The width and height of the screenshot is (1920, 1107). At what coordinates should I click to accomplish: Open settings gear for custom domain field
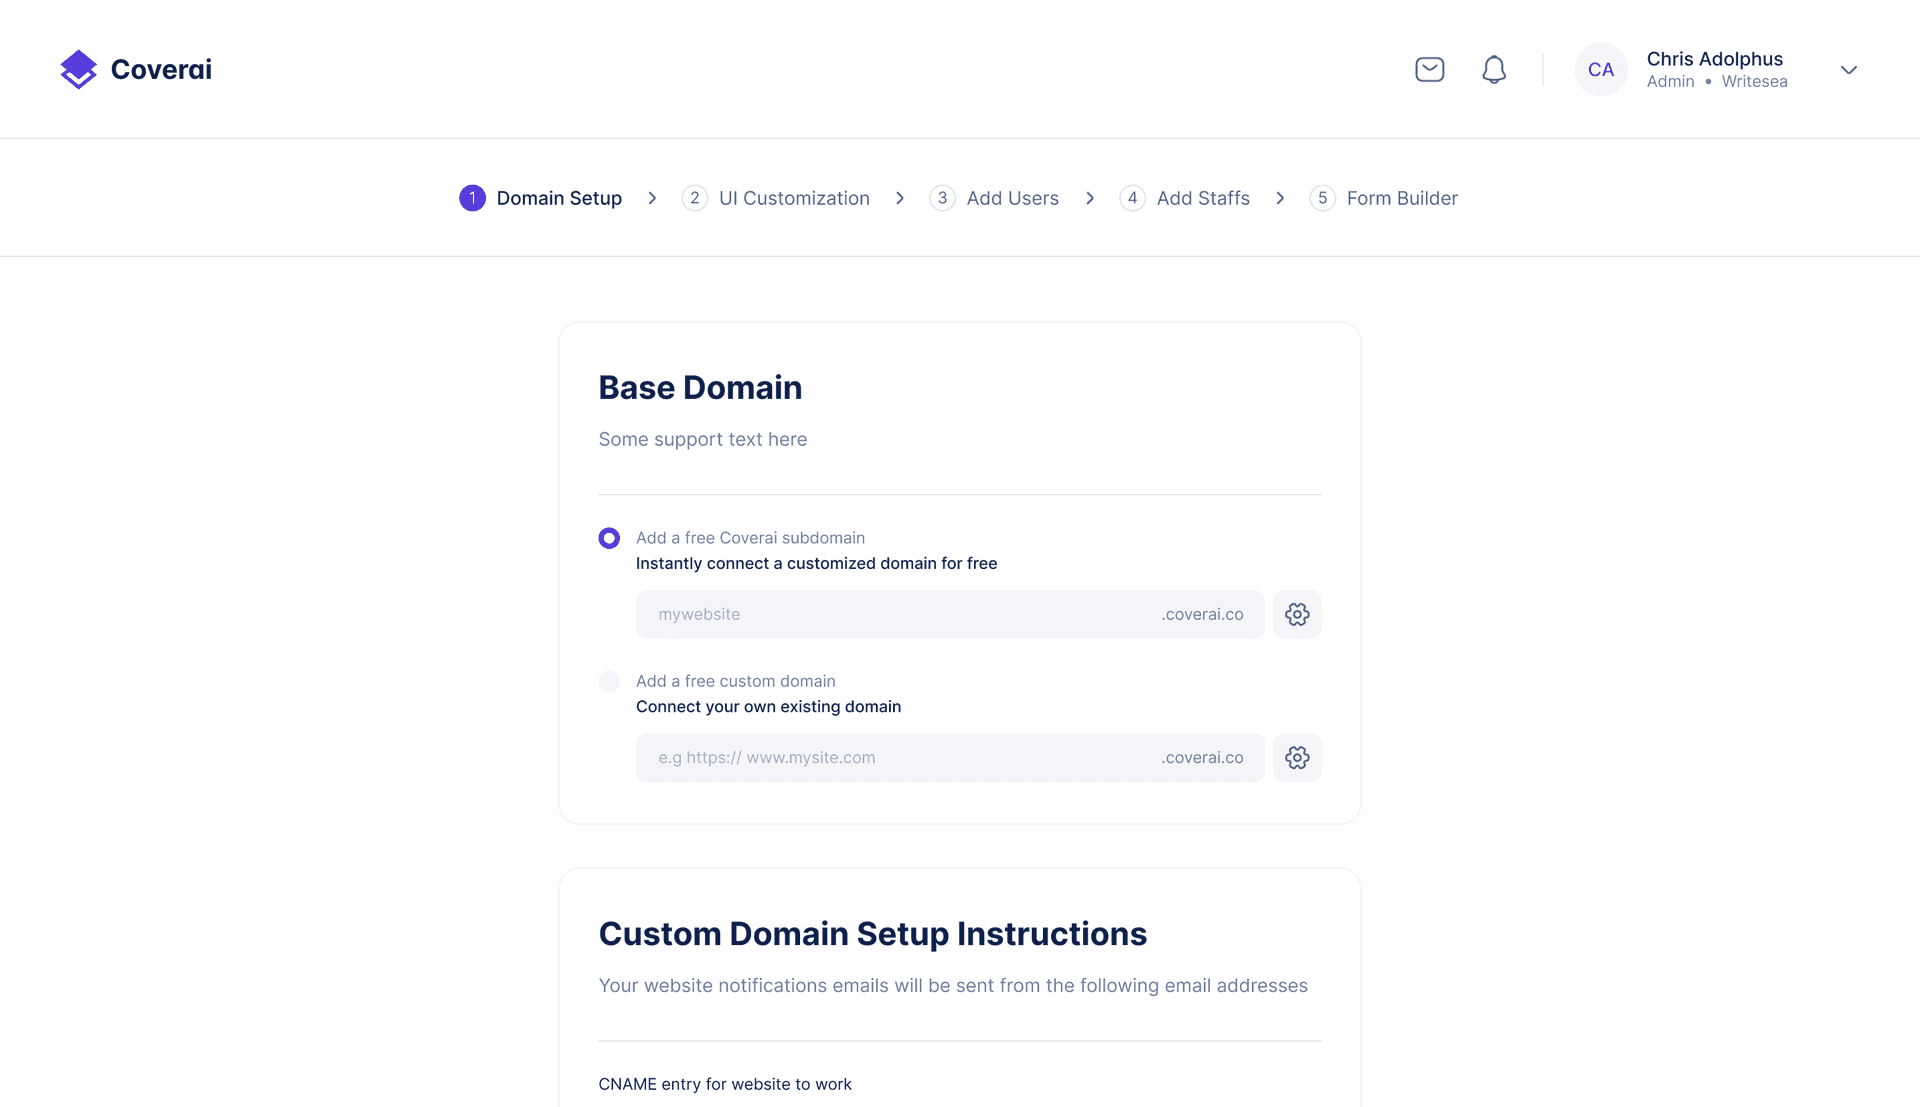1297,757
